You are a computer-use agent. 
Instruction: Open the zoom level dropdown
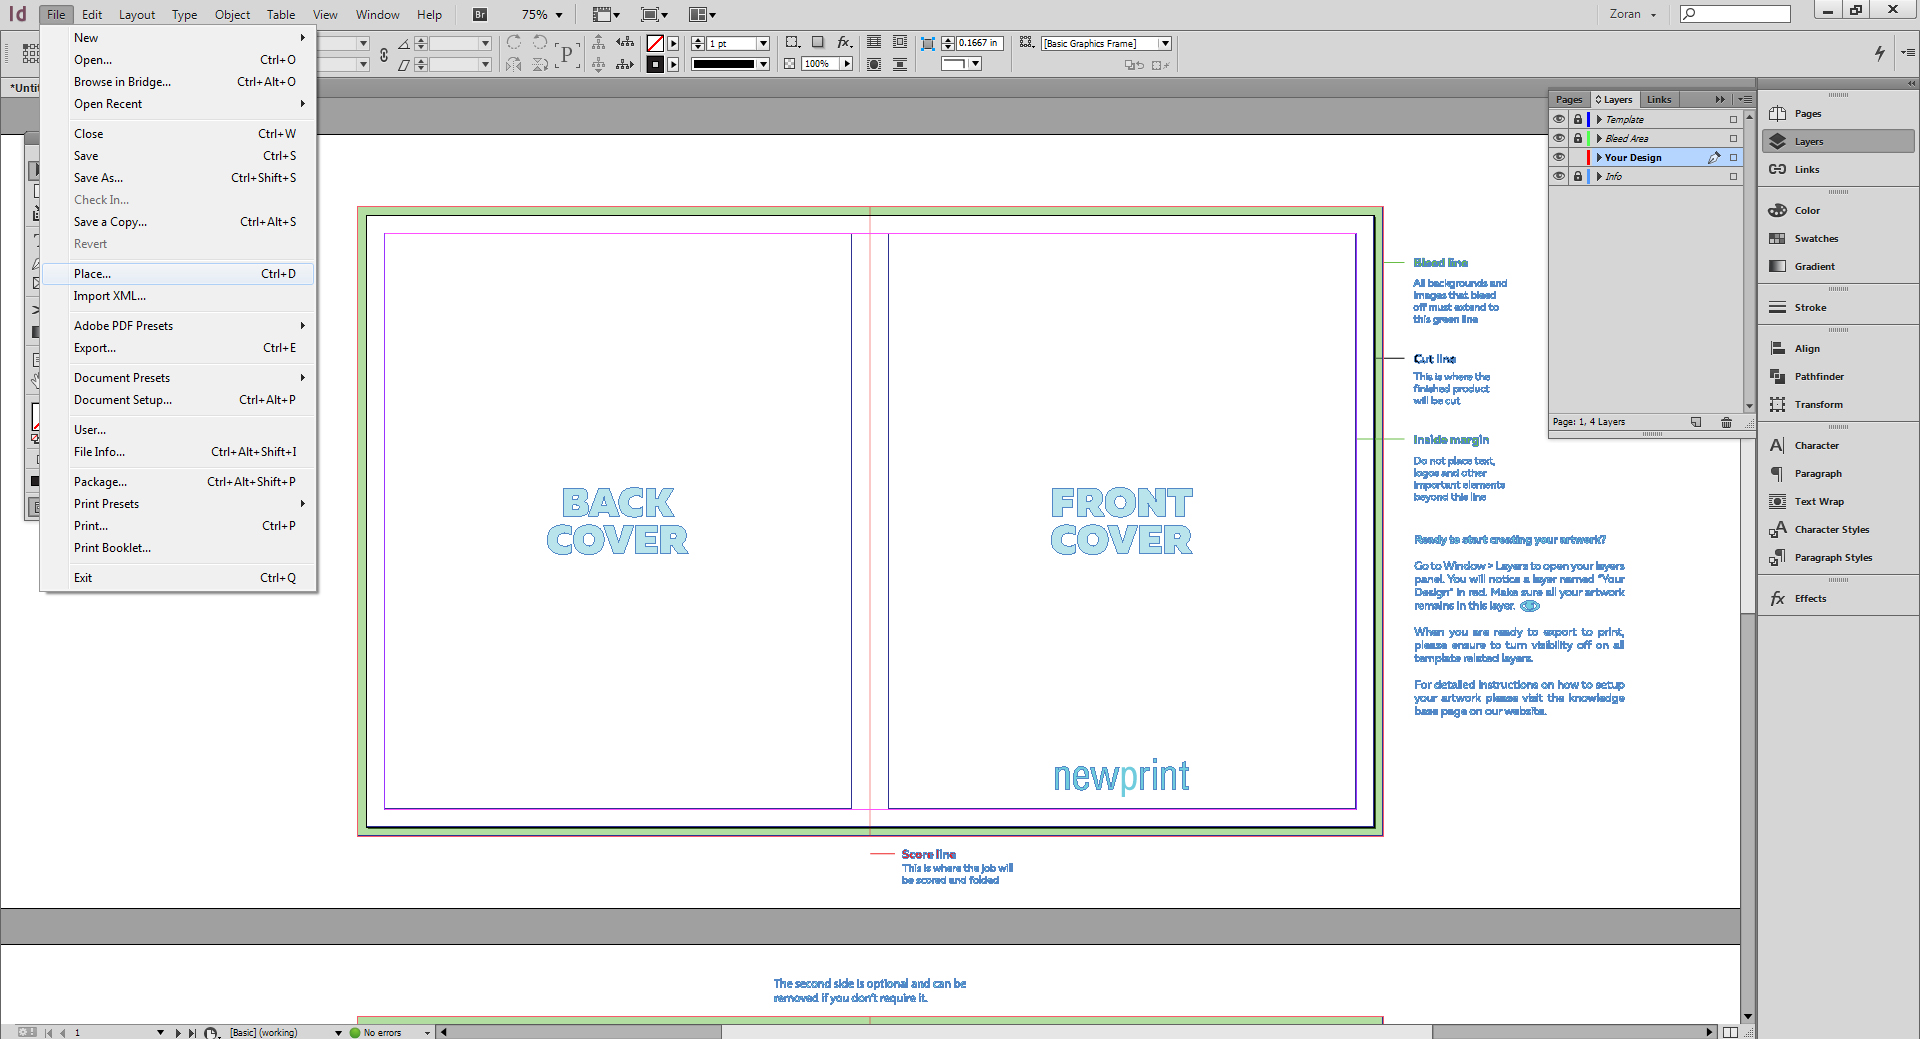557,14
